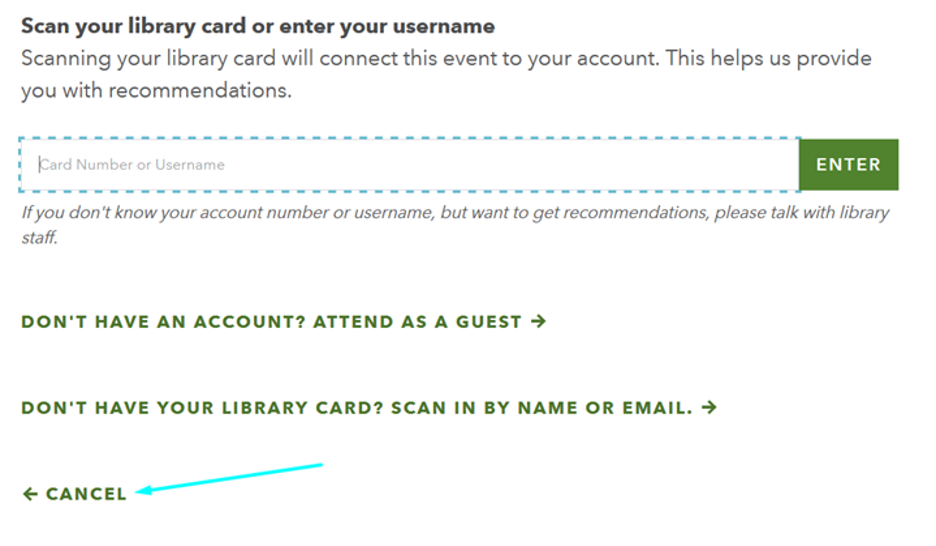Click the 'Scanning your library card' description text
The image size is (936, 546).
pos(446,58)
